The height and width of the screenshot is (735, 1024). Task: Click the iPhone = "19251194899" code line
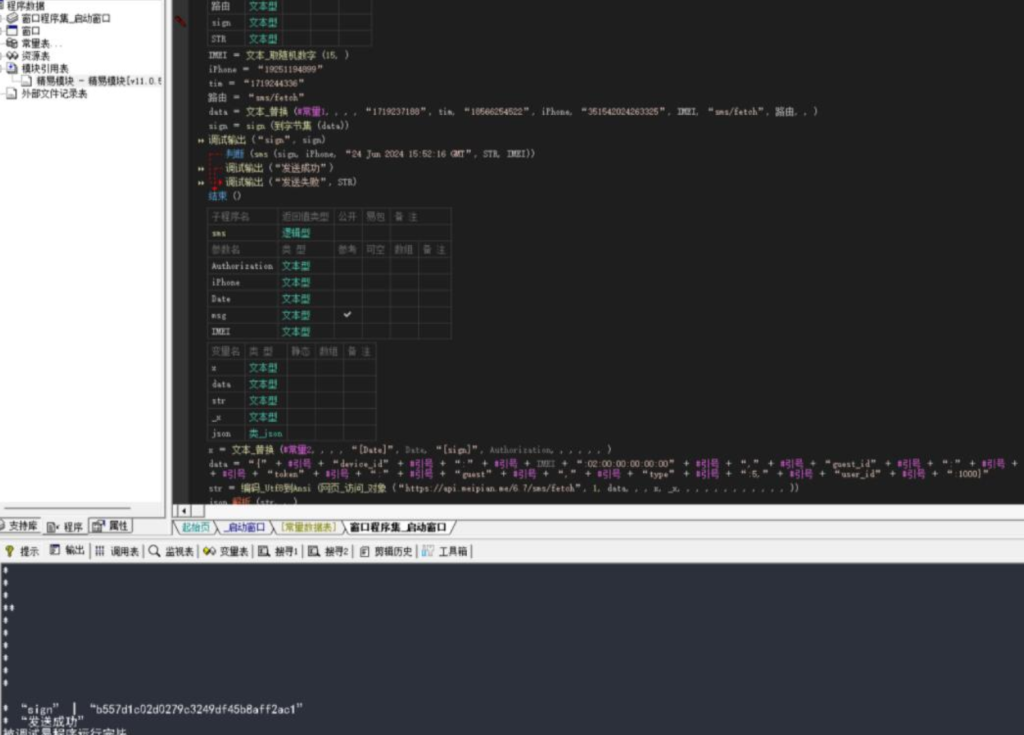pyautogui.click(x=265, y=69)
